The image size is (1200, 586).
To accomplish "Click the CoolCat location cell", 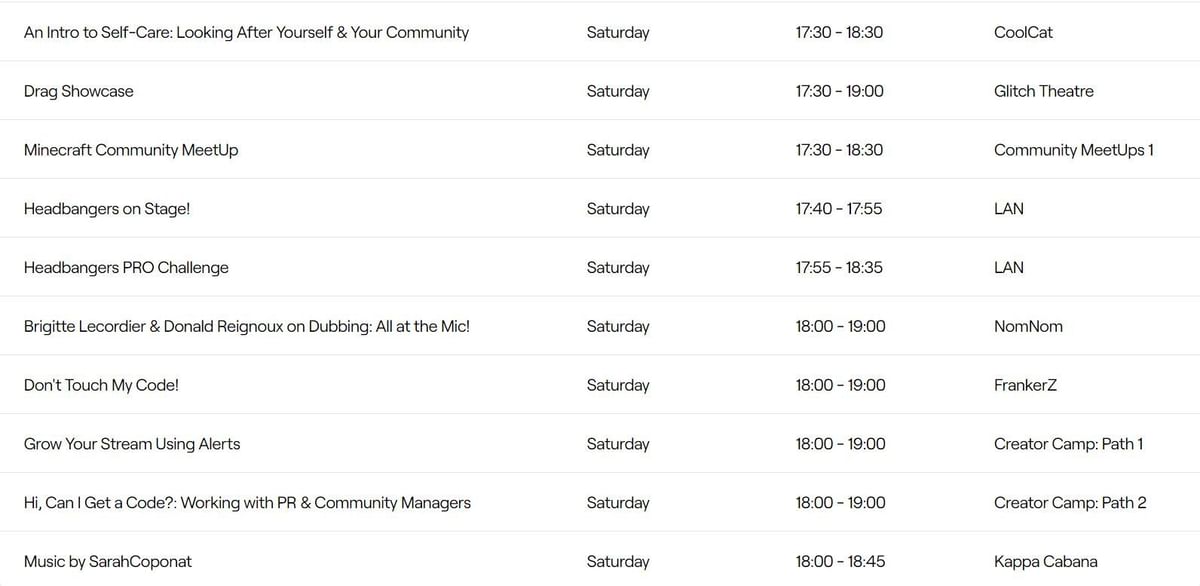I will tap(1023, 32).
